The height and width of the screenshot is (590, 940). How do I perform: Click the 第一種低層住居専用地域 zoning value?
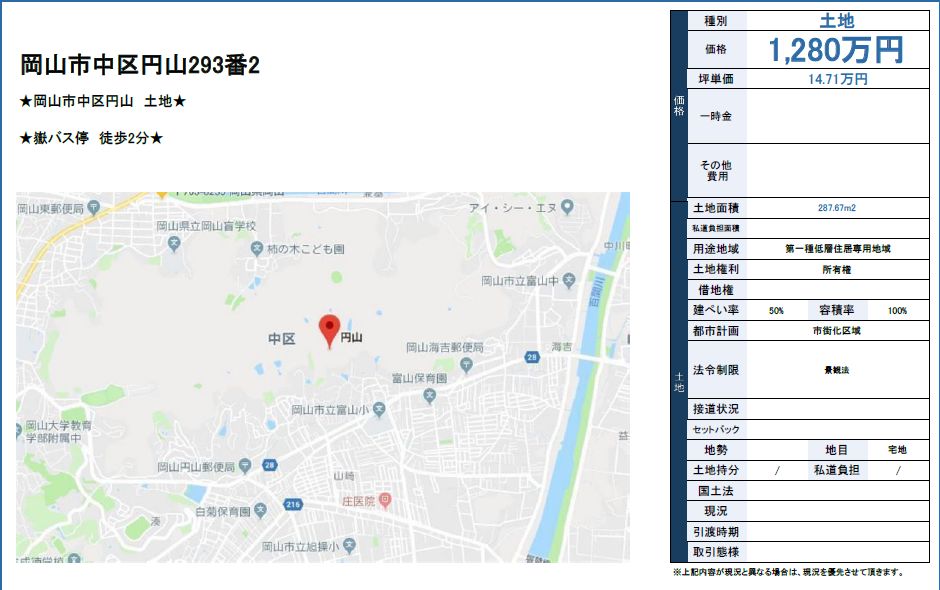click(837, 249)
